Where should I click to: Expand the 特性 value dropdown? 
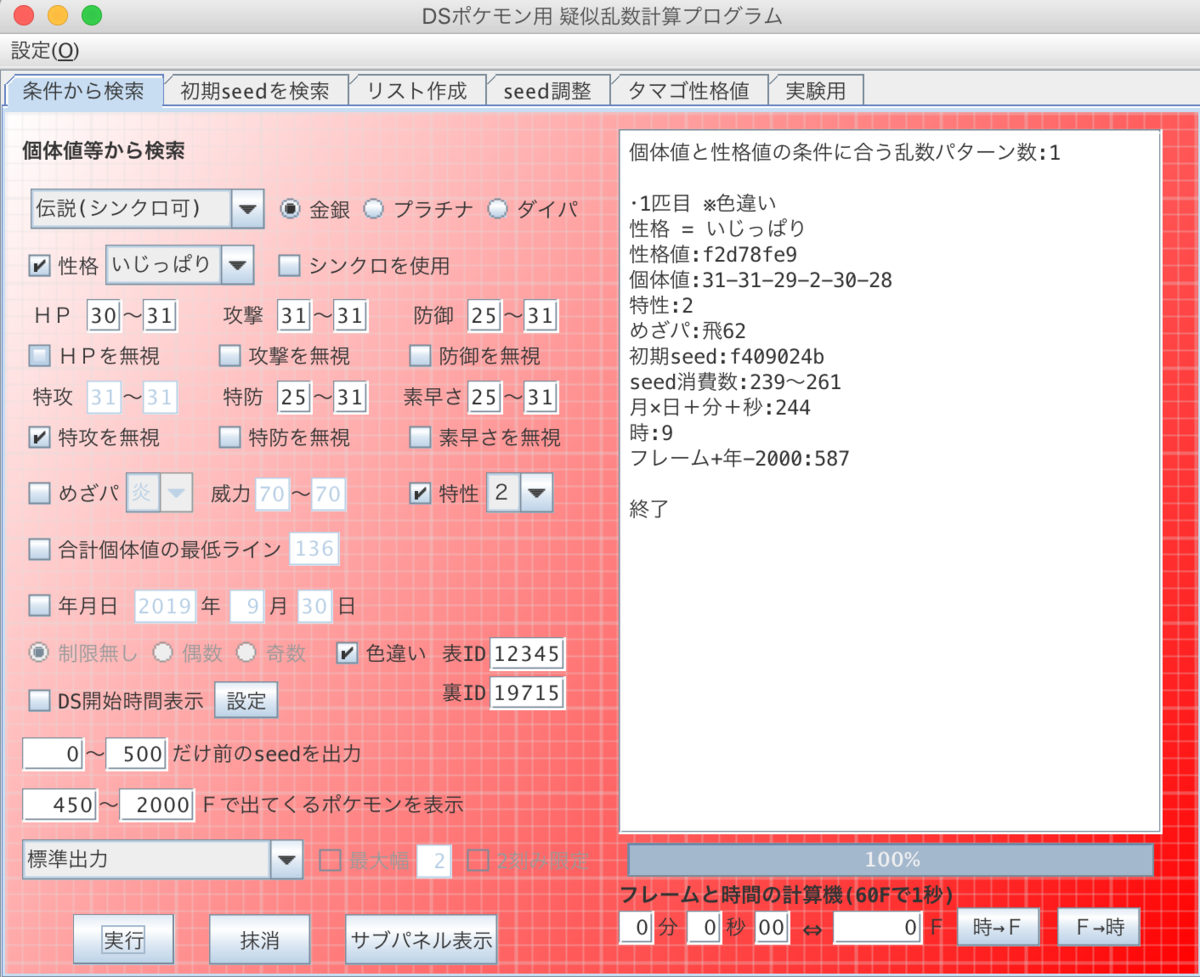[536, 493]
